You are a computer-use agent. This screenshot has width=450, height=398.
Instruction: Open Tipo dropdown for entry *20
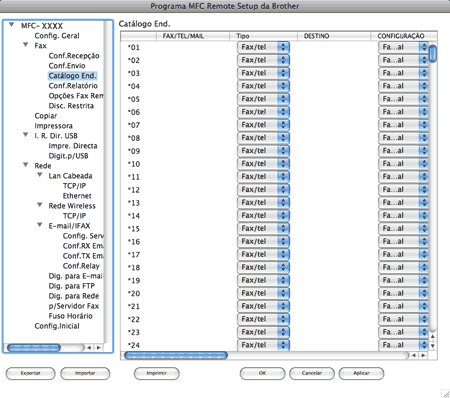click(x=263, y=293)
